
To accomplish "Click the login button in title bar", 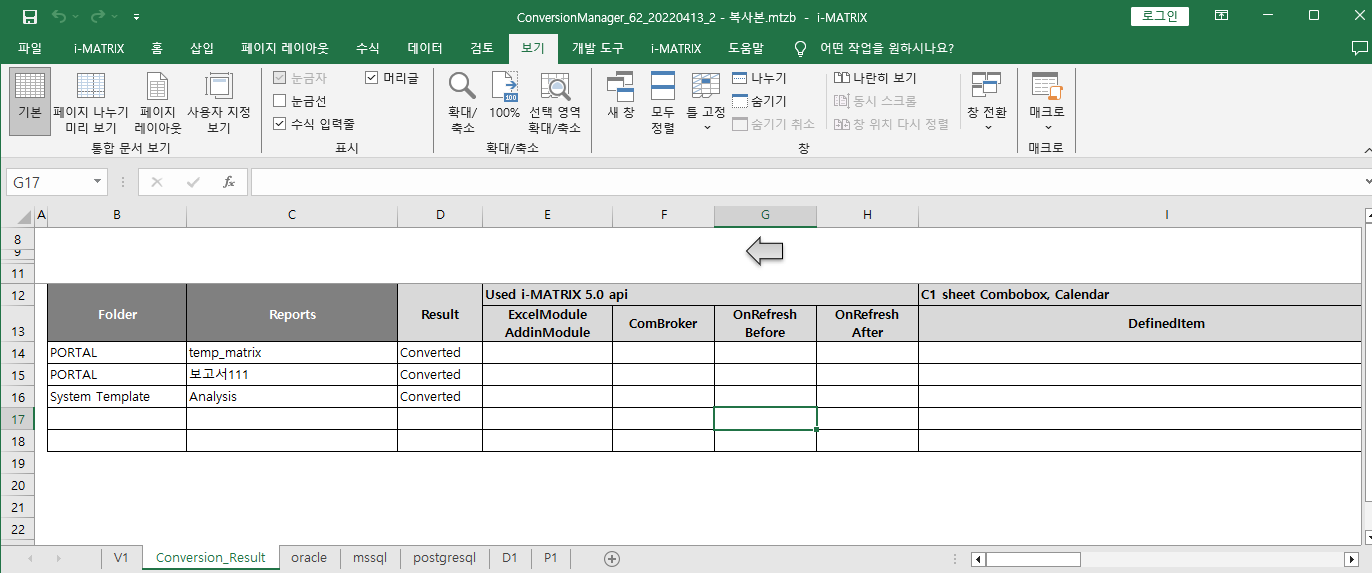I will (x=1160, y=16).
